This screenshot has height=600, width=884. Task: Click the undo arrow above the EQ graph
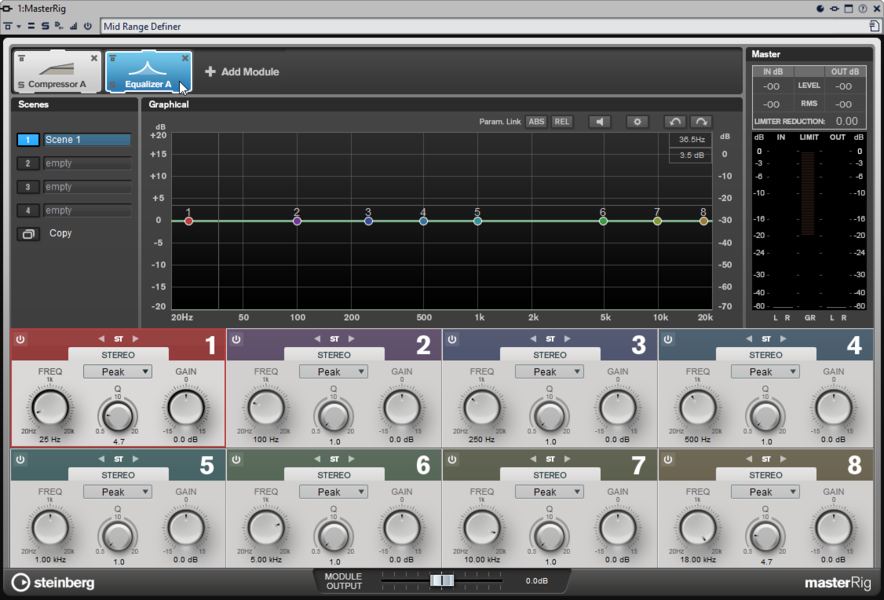pos(675,122)
